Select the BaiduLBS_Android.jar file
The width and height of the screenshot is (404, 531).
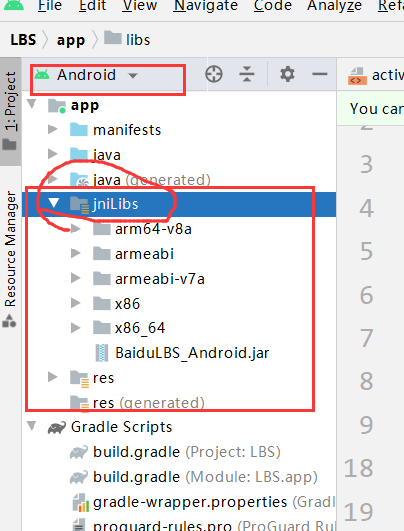tap(179, 353)
